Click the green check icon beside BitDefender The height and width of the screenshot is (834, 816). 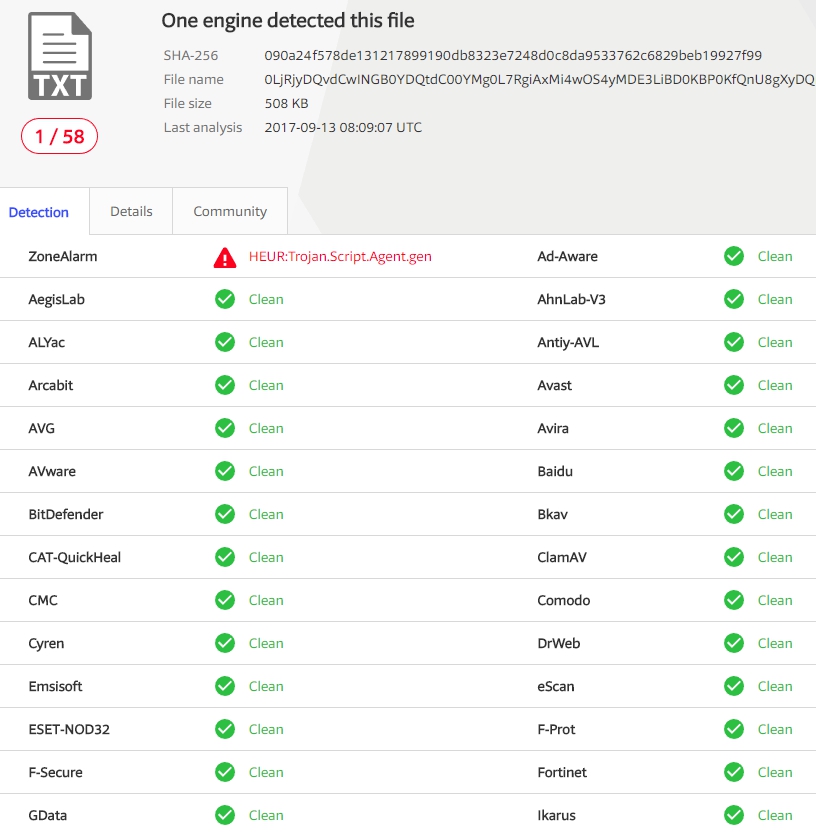225,514
